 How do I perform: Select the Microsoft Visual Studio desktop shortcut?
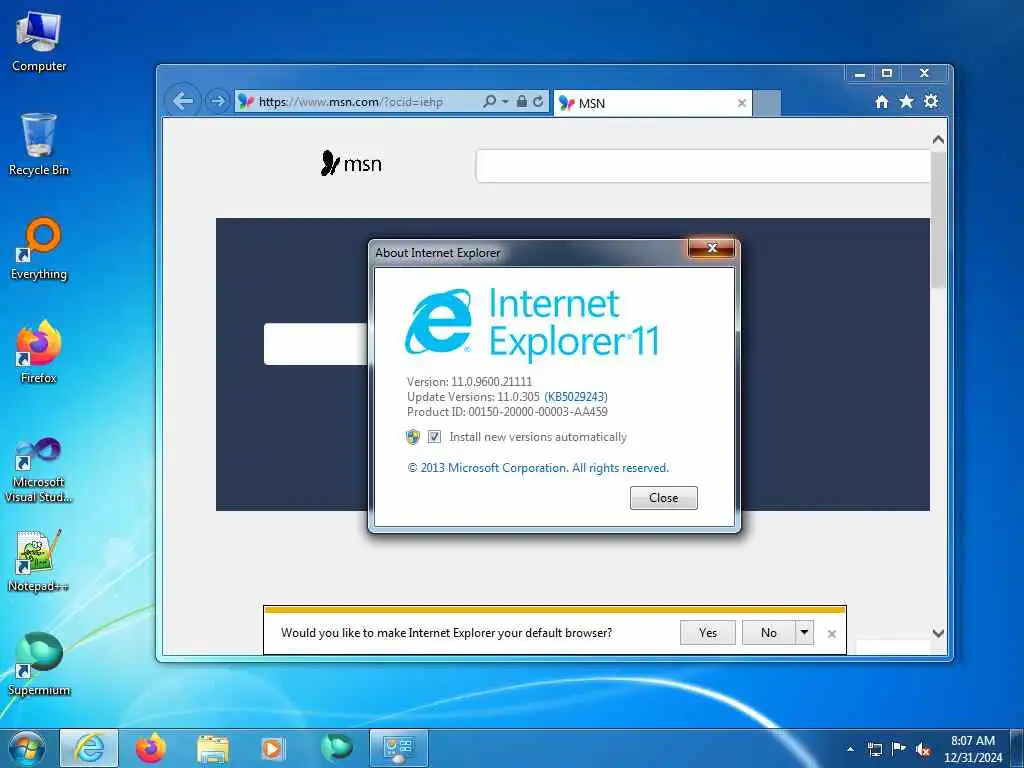click(x=39, y=470)
